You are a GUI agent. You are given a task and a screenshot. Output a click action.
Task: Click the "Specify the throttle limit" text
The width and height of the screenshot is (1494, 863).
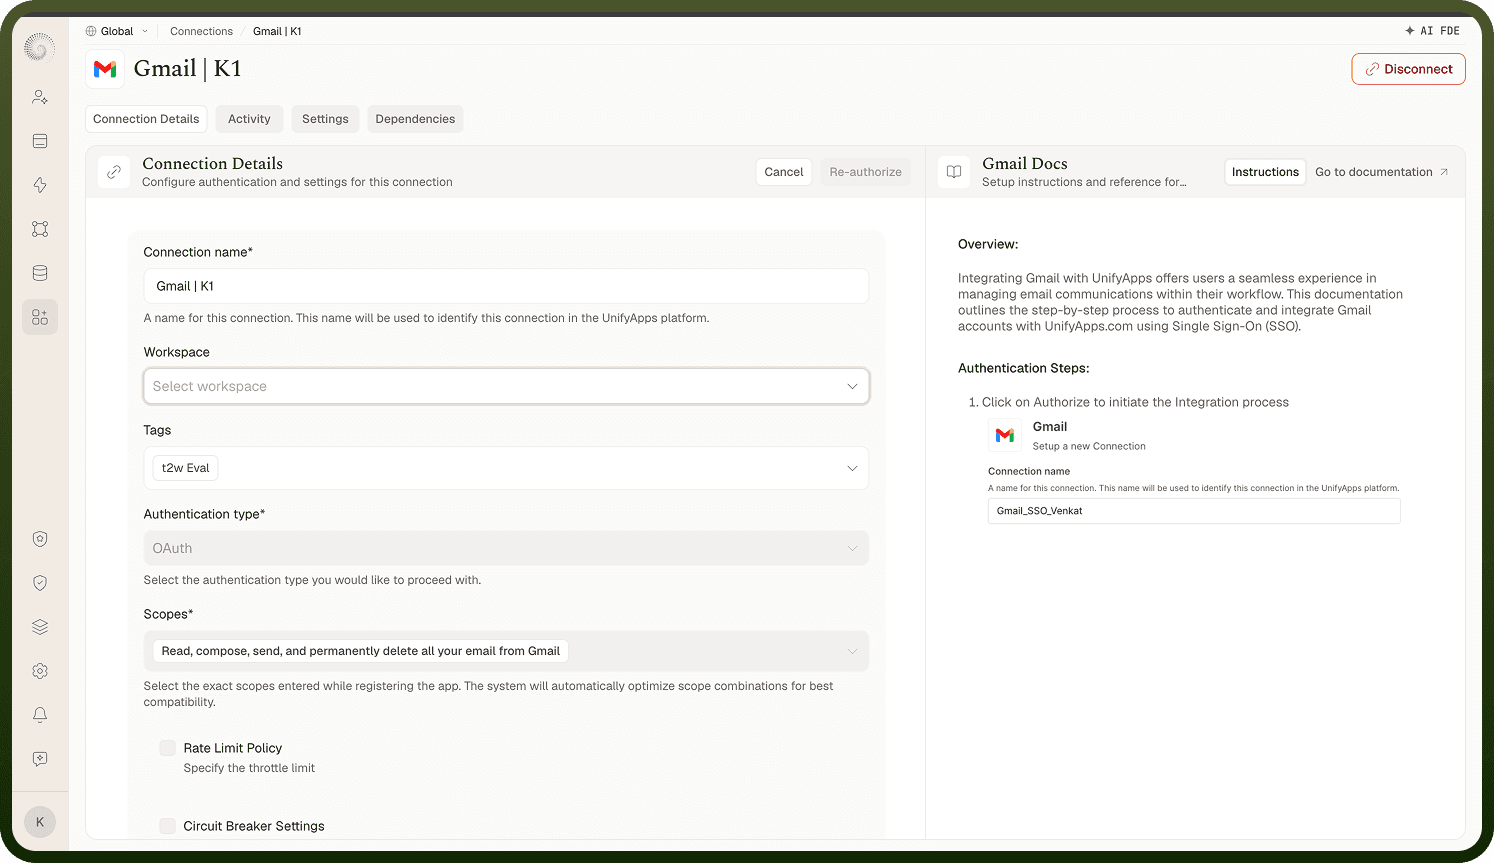coord(249,768)
